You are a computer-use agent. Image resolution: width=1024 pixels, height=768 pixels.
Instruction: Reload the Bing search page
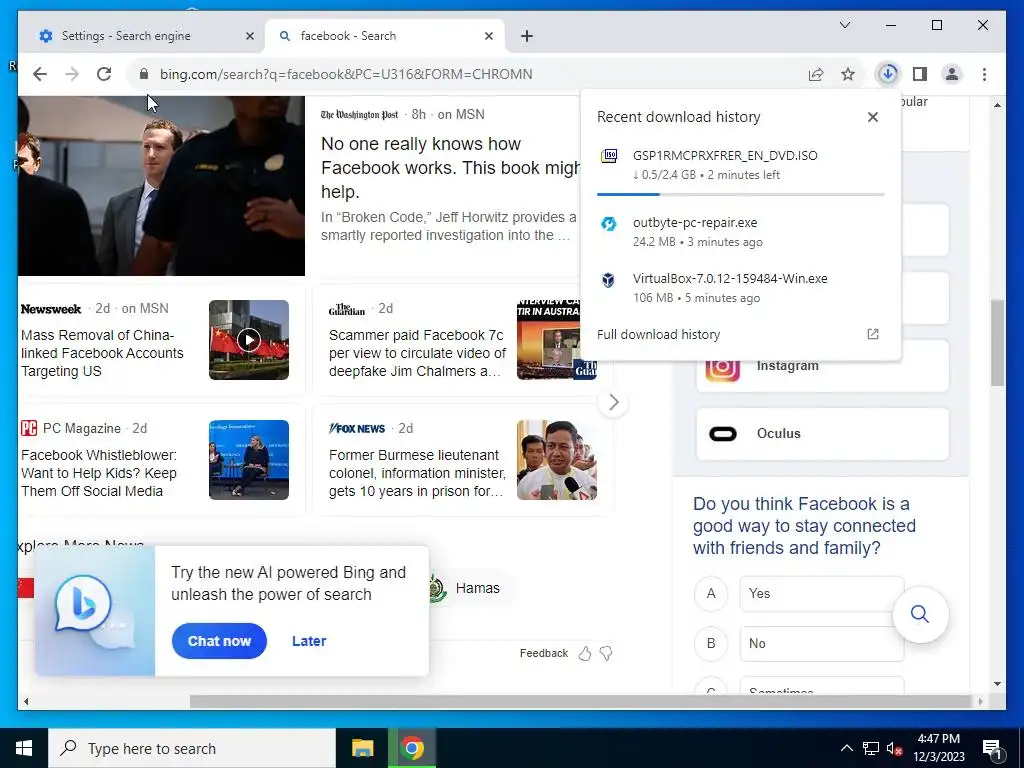click(104, 74)
